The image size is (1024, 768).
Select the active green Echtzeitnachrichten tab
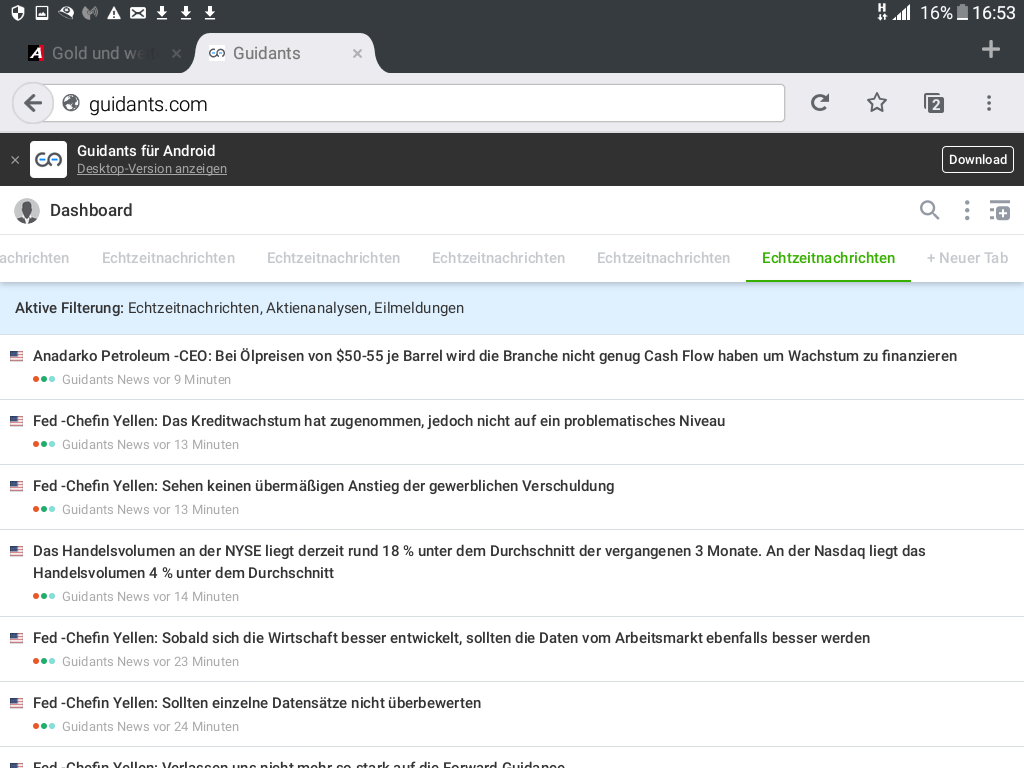828,258
